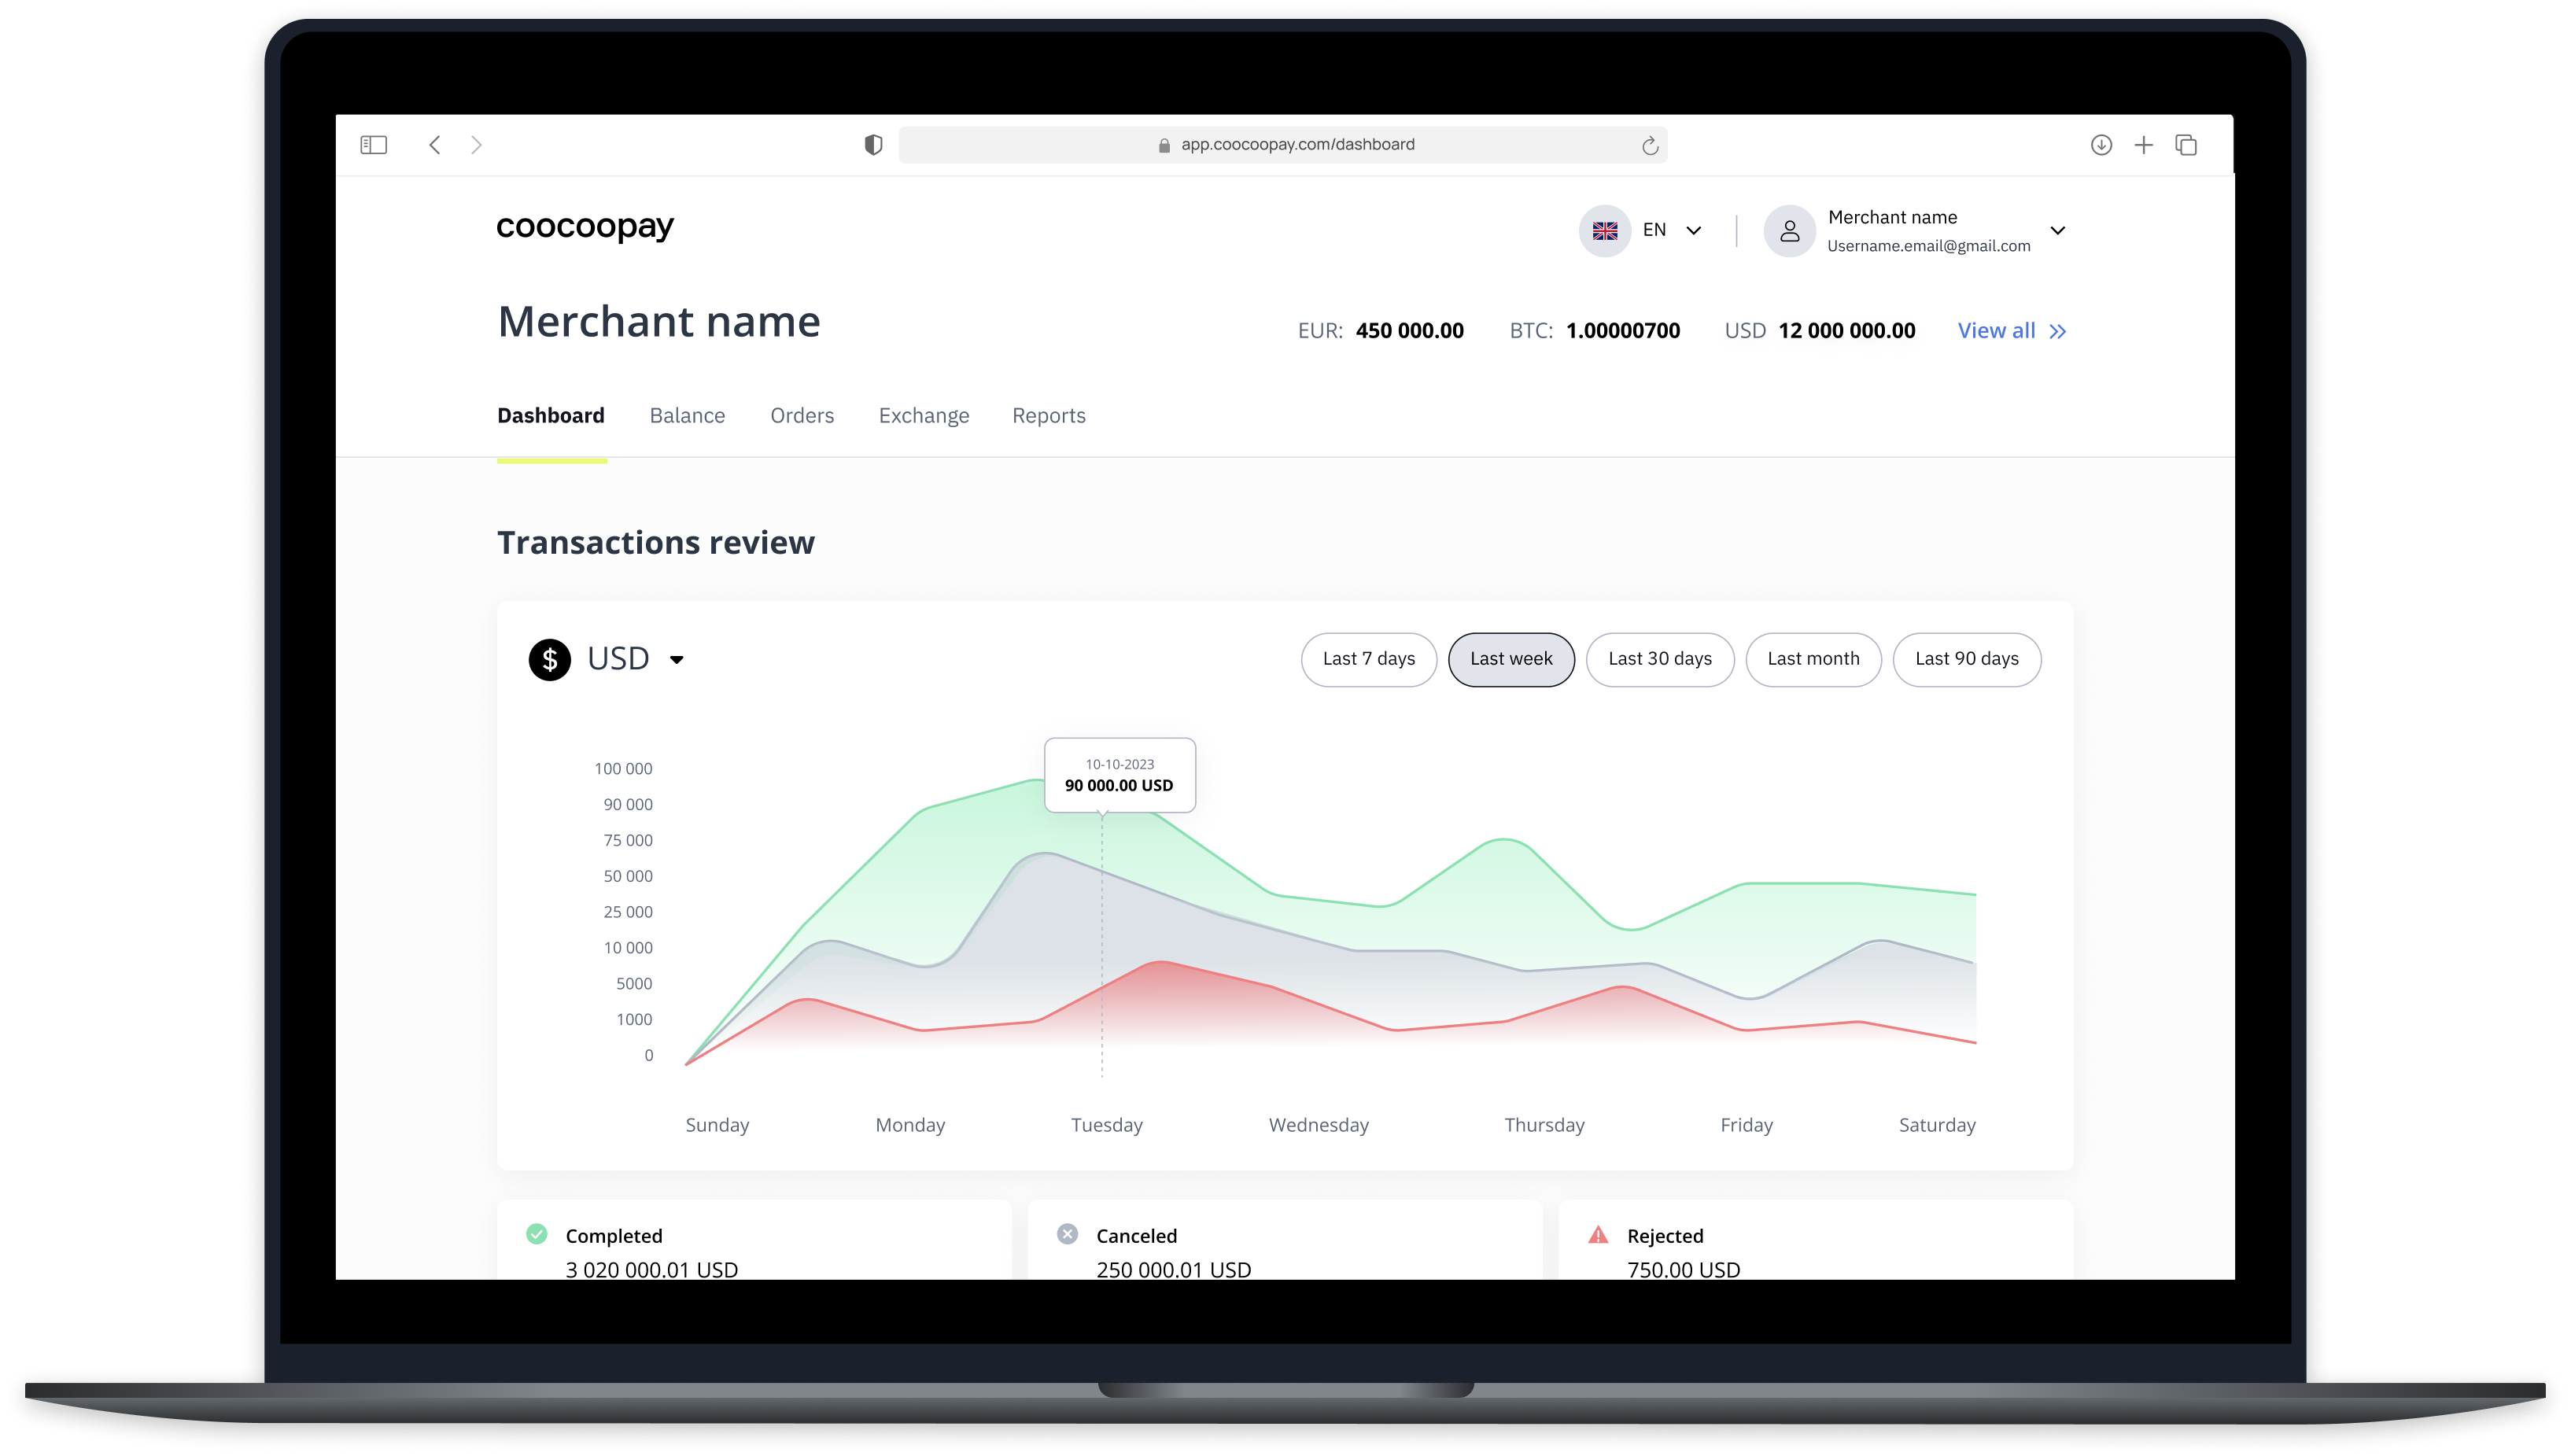Open the browser downloads icon
This screenshot has height=1456, width=2571.
click(2101, 145)
